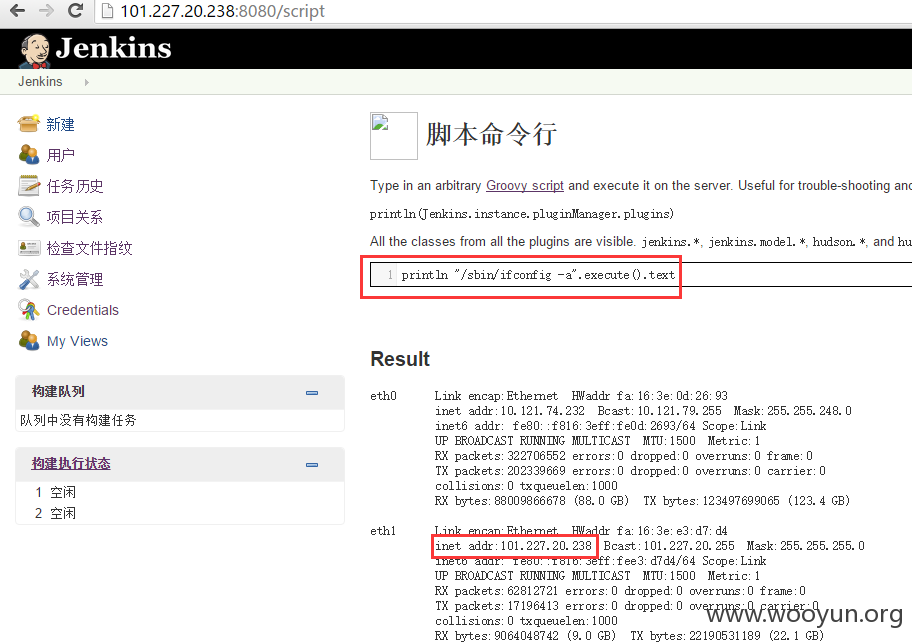Click the broken image icon beside 脚本命令行
Image resolution: width=912 pixels, height=643 pixels.
pos(394,135)
